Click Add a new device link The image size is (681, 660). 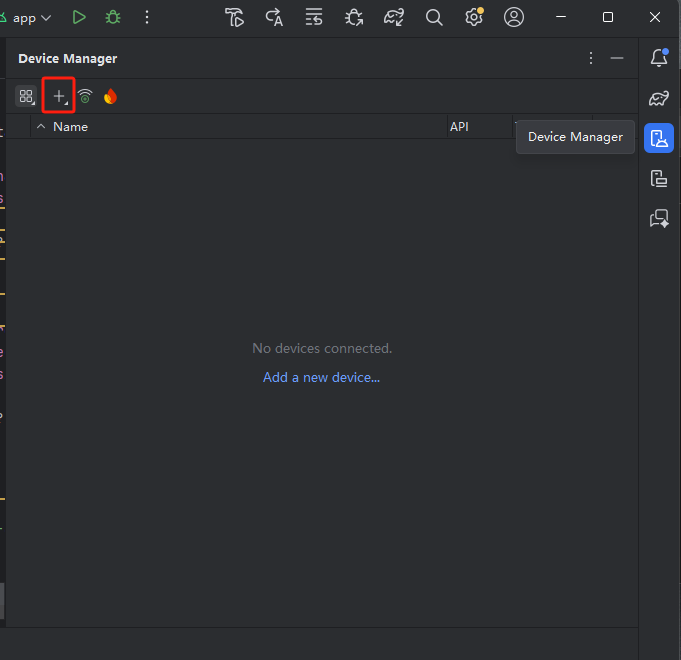pos(321,377)
